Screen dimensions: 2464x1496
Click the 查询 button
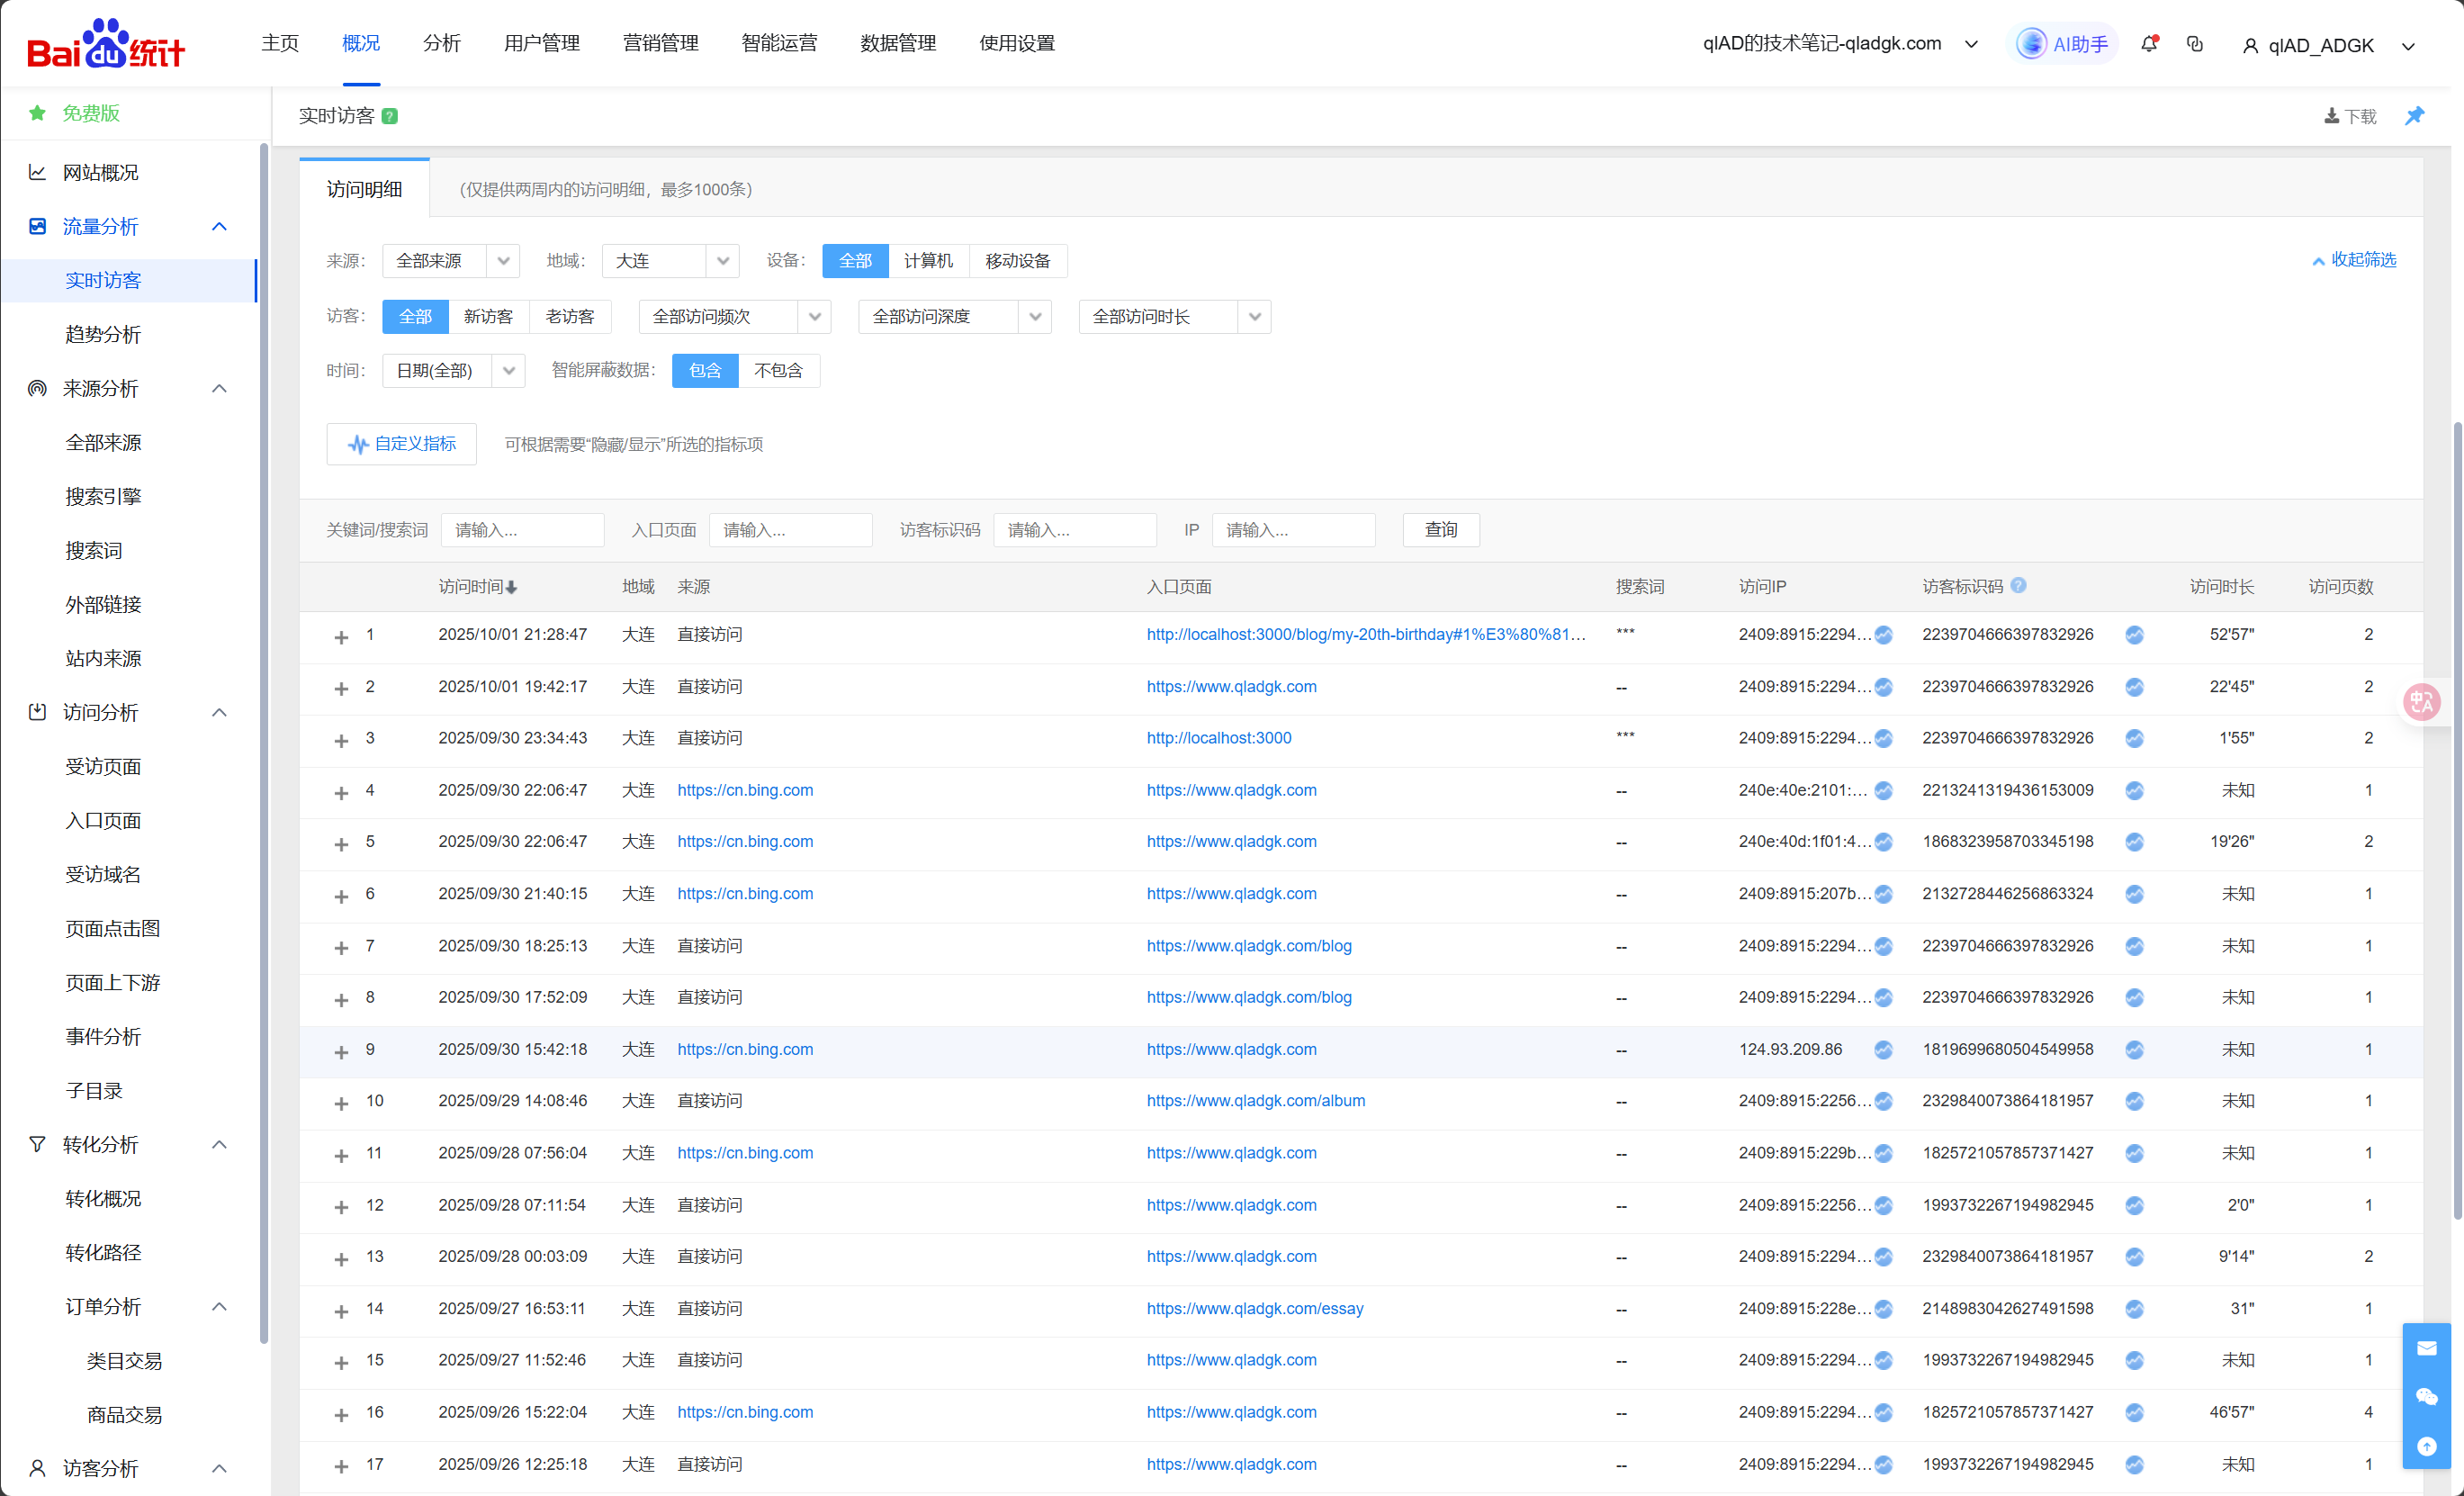point(1440,530)
